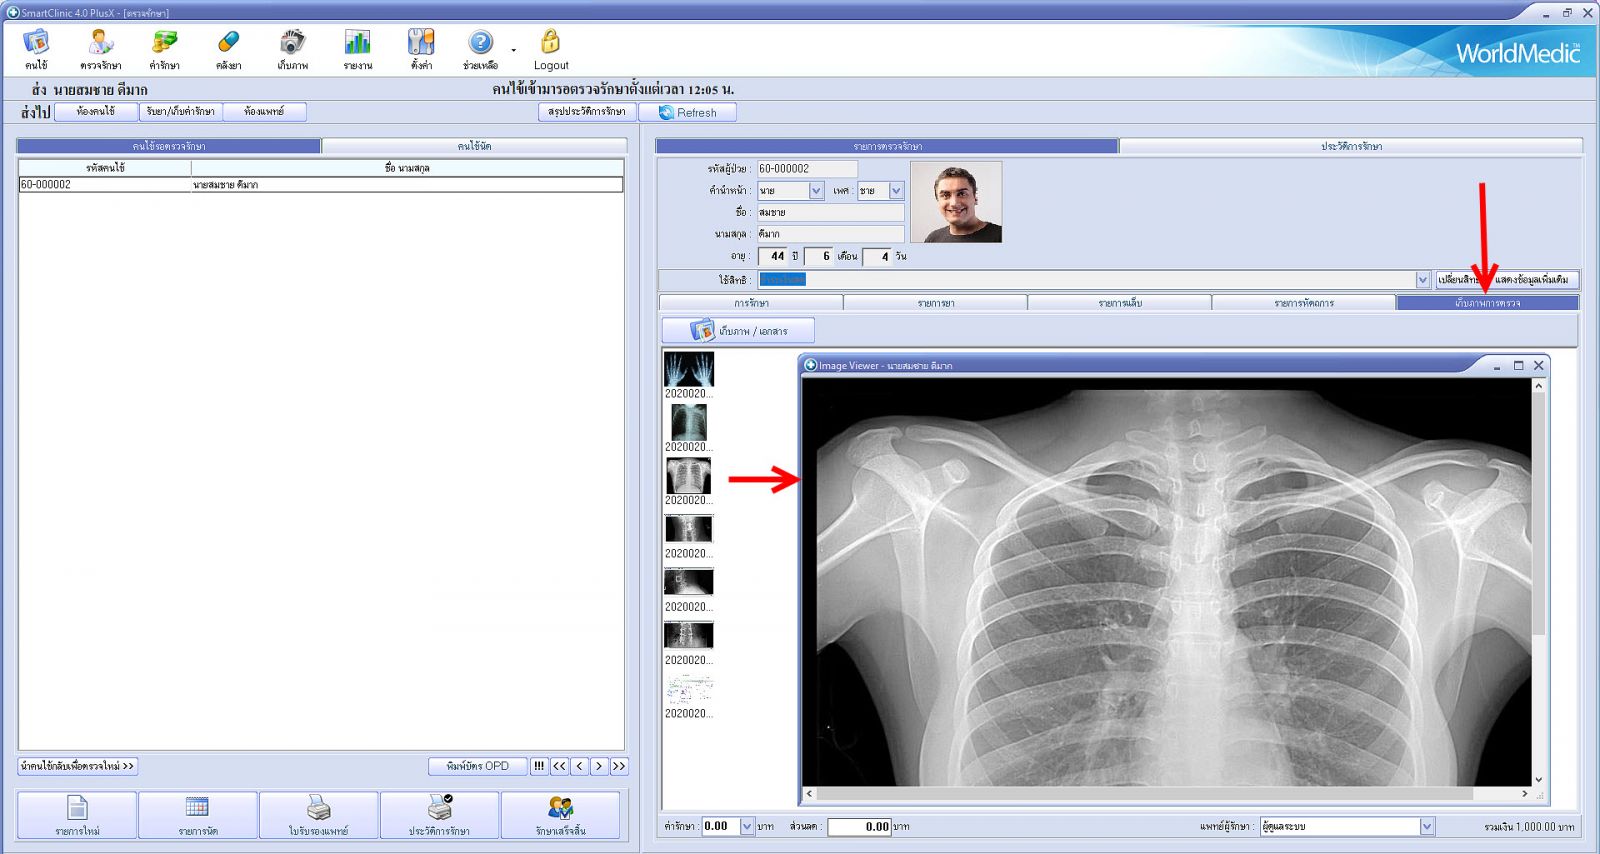
Task: Switch to คนไข้นัด appointments tab
Action: pyautogui.click(x=474, y=146)
